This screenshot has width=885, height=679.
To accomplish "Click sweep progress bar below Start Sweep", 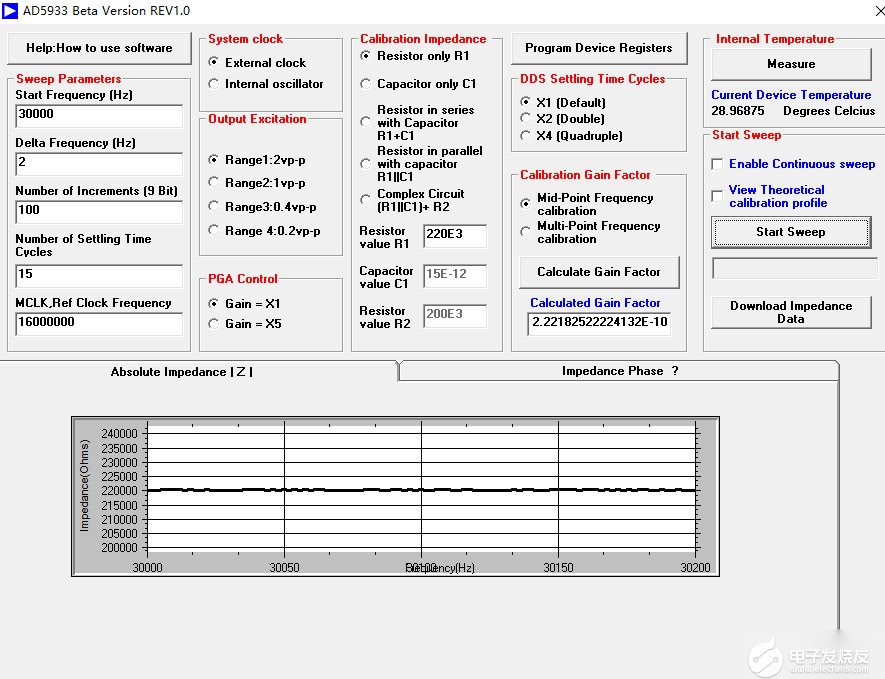I will 795,268.
